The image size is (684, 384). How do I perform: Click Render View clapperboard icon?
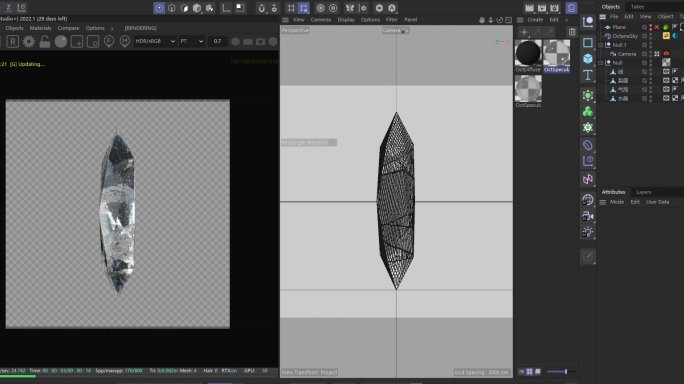[x=529, y=8]
